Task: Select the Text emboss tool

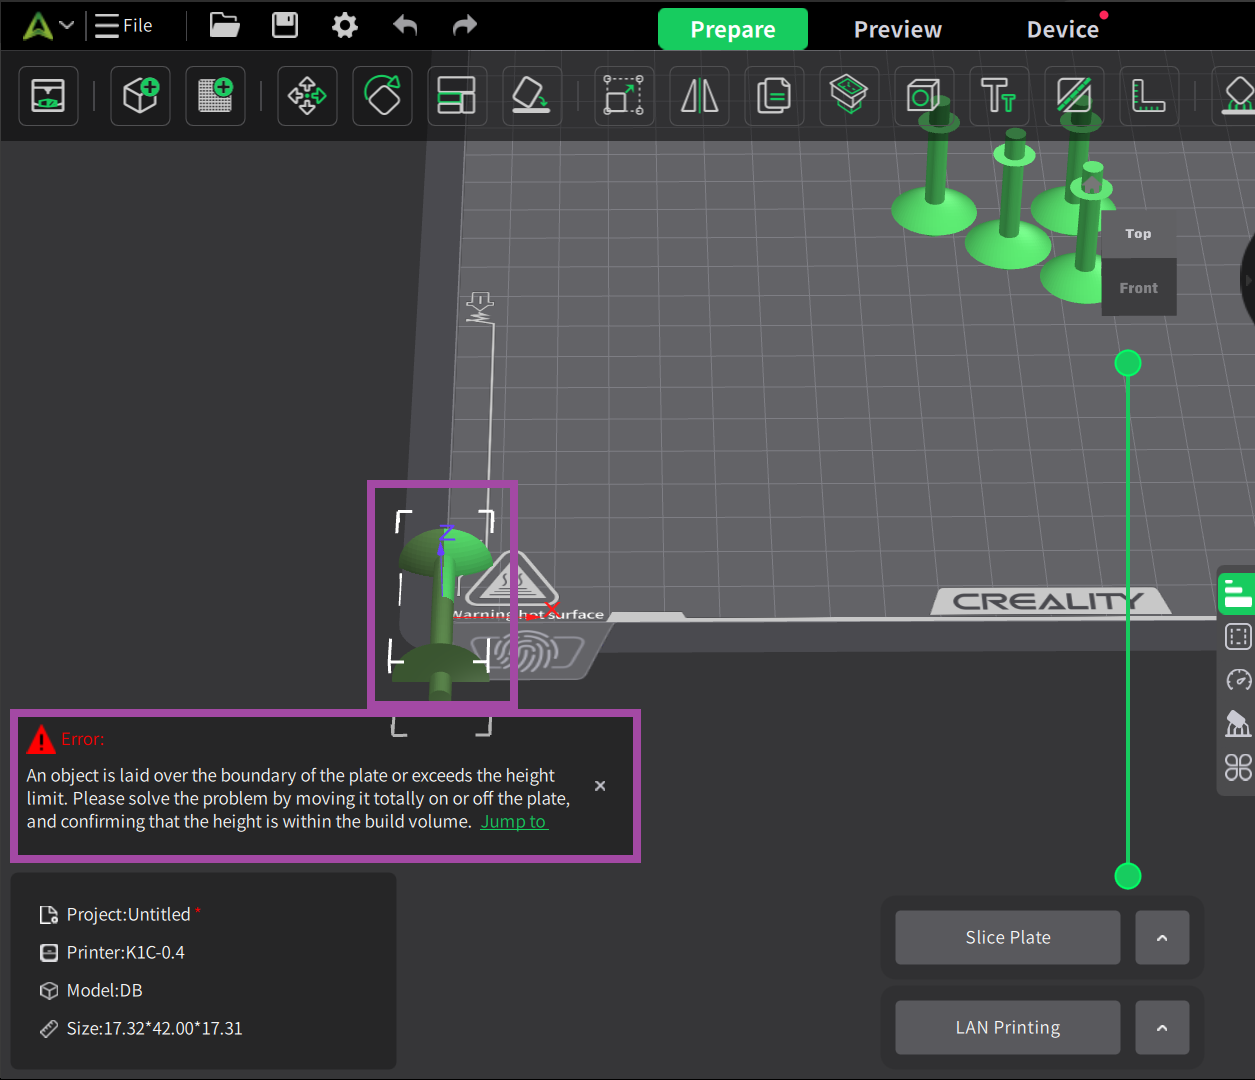Action: click(x=998, y=96)
